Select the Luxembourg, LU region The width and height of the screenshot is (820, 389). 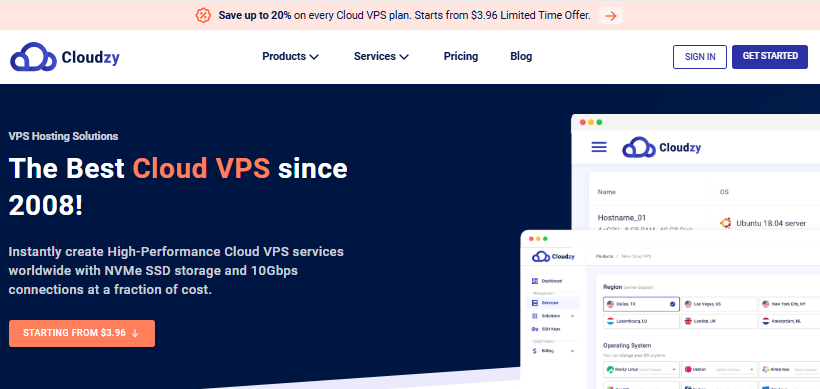pos(641,321)
